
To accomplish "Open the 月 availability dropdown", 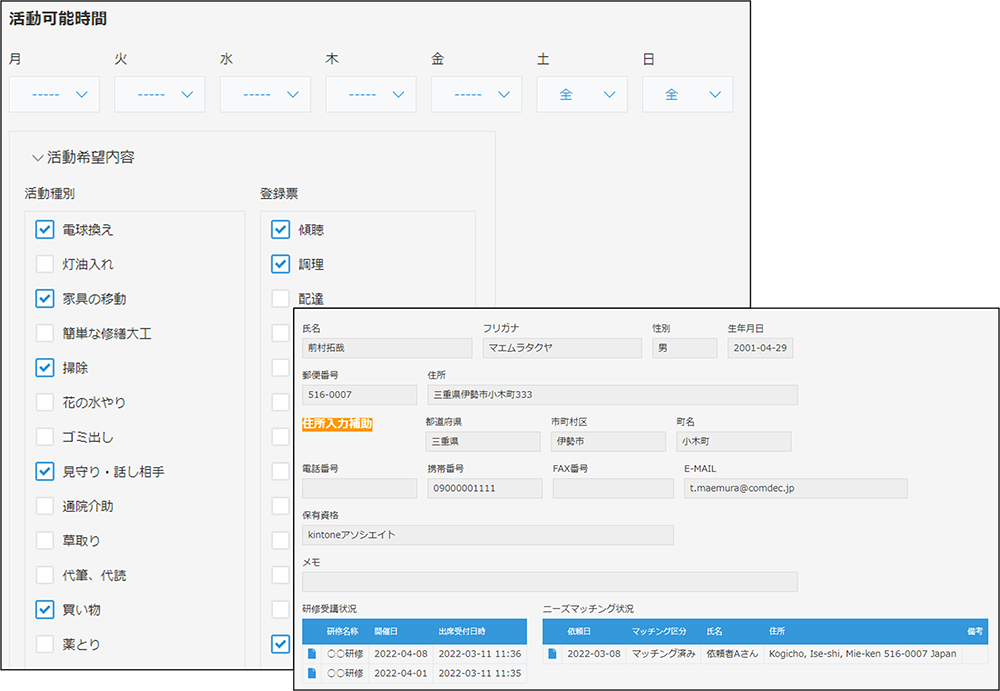I will [x=54, y=94].
